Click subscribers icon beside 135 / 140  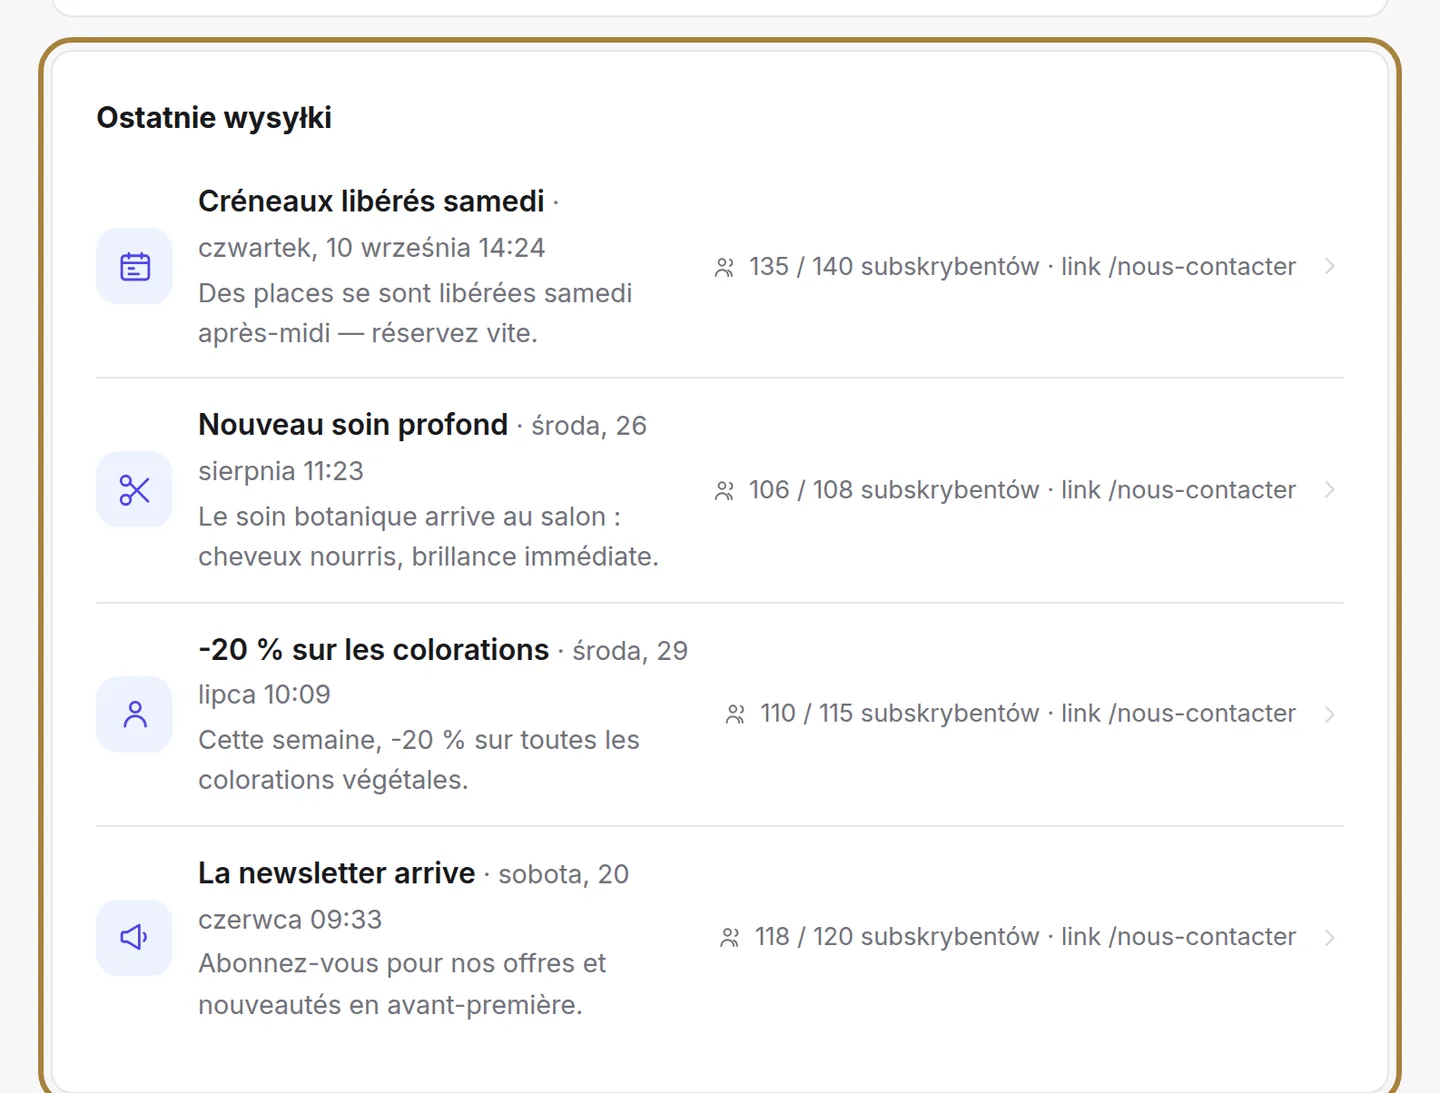(x=725, y=267)
